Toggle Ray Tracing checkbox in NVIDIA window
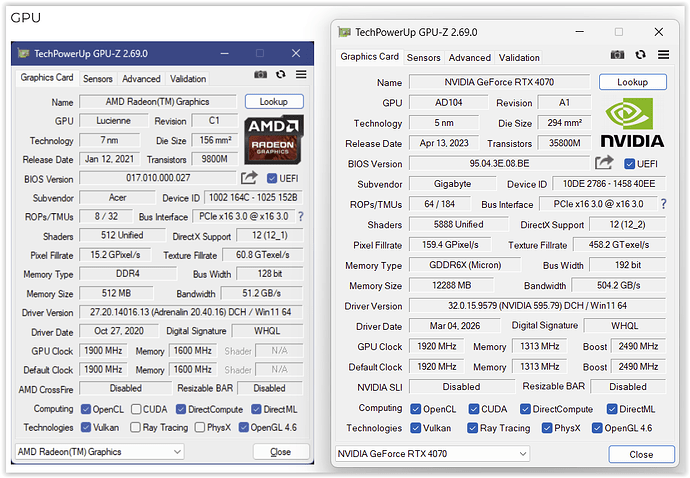 [x=473, y=428]
